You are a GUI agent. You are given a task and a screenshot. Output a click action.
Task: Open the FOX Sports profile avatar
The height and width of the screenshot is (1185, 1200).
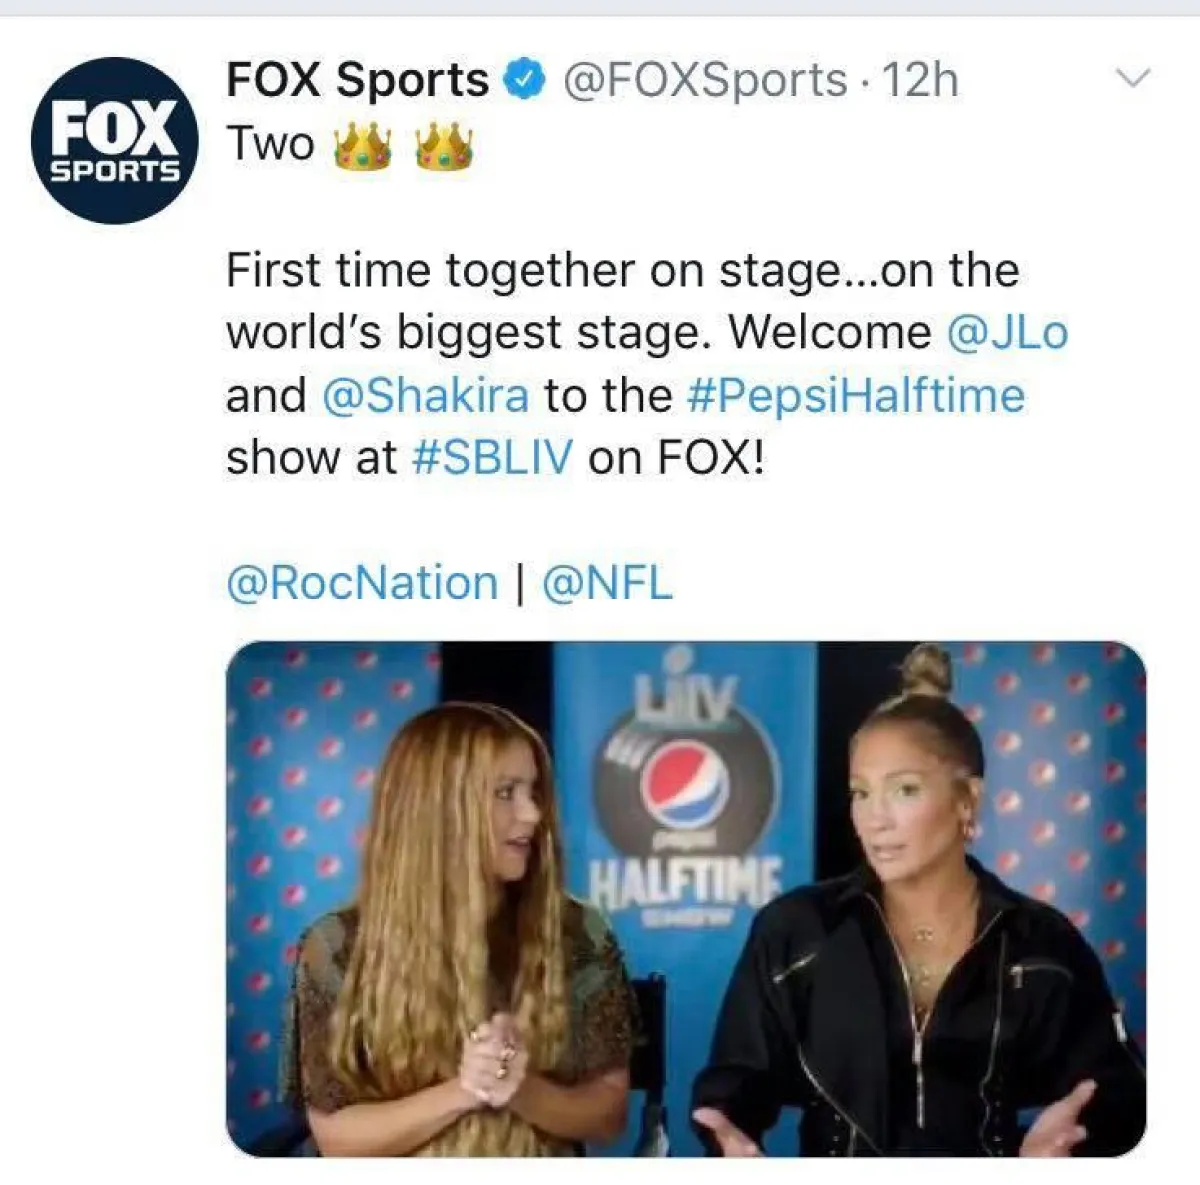pyautogui.click(x=114, y=140)
